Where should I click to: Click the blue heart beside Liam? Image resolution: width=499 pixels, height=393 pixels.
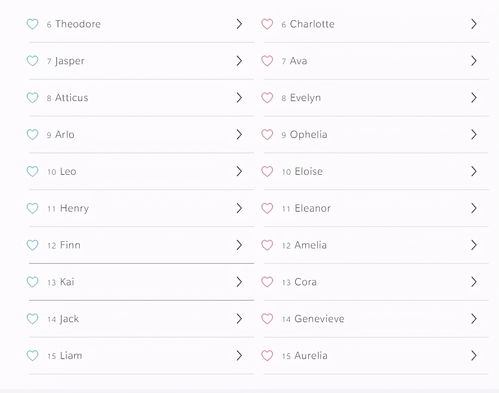click(32, 356)
